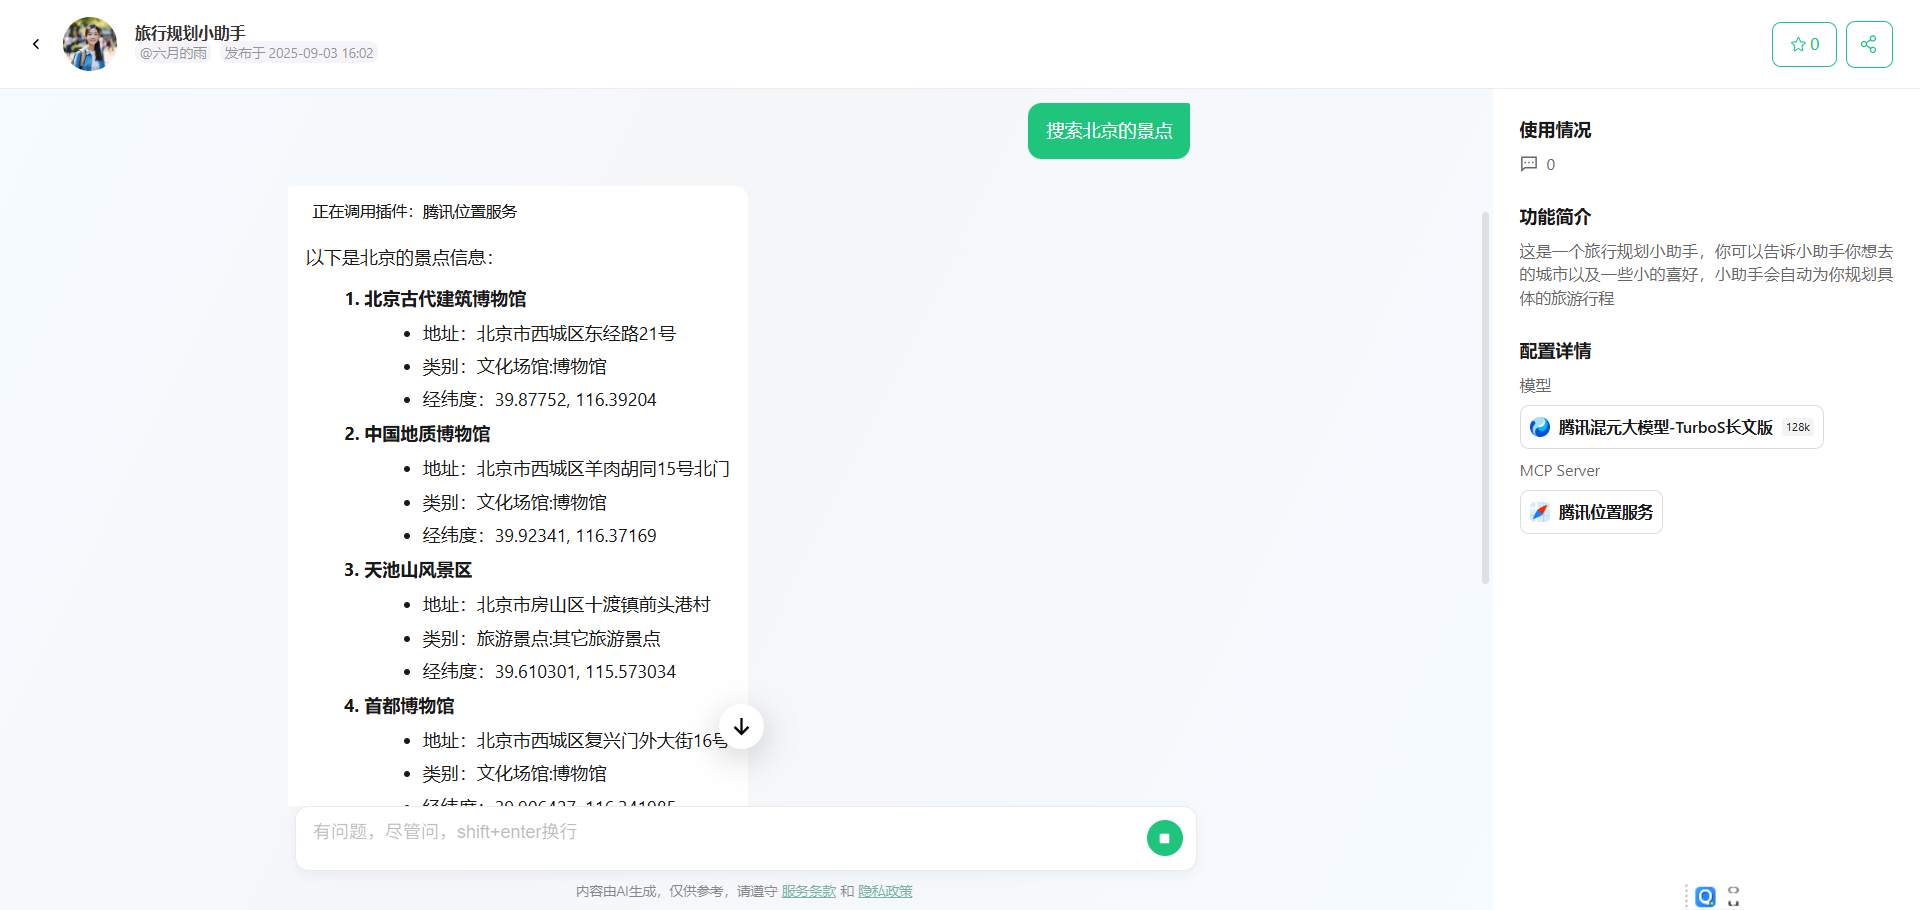Open the 隐私政策 link

coord(885,891)
